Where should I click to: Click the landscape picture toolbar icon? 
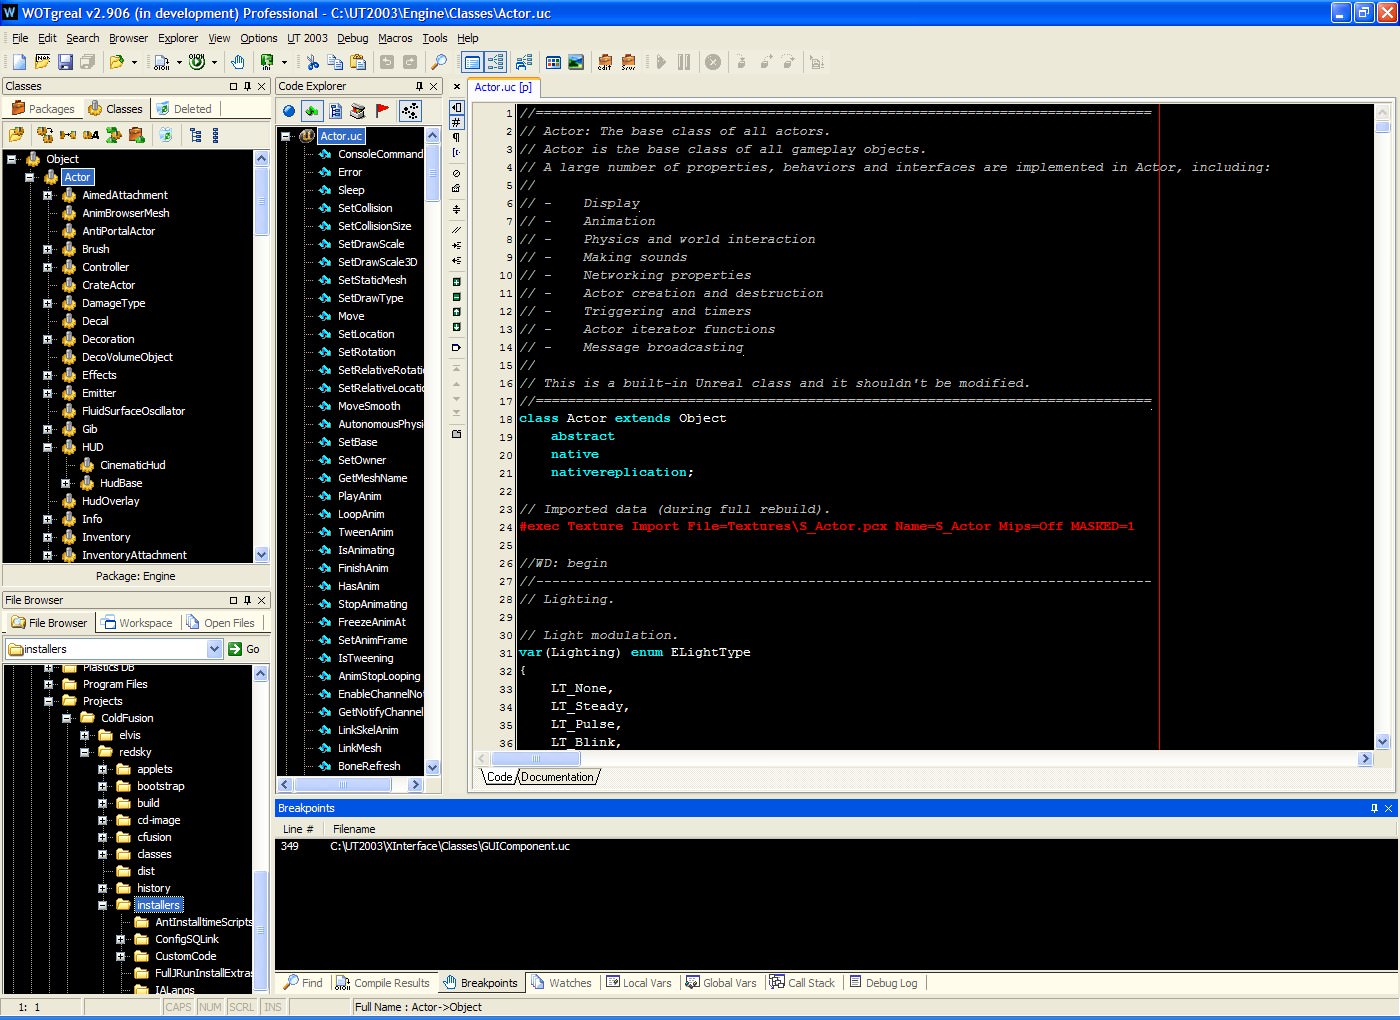tap(576, 62)
